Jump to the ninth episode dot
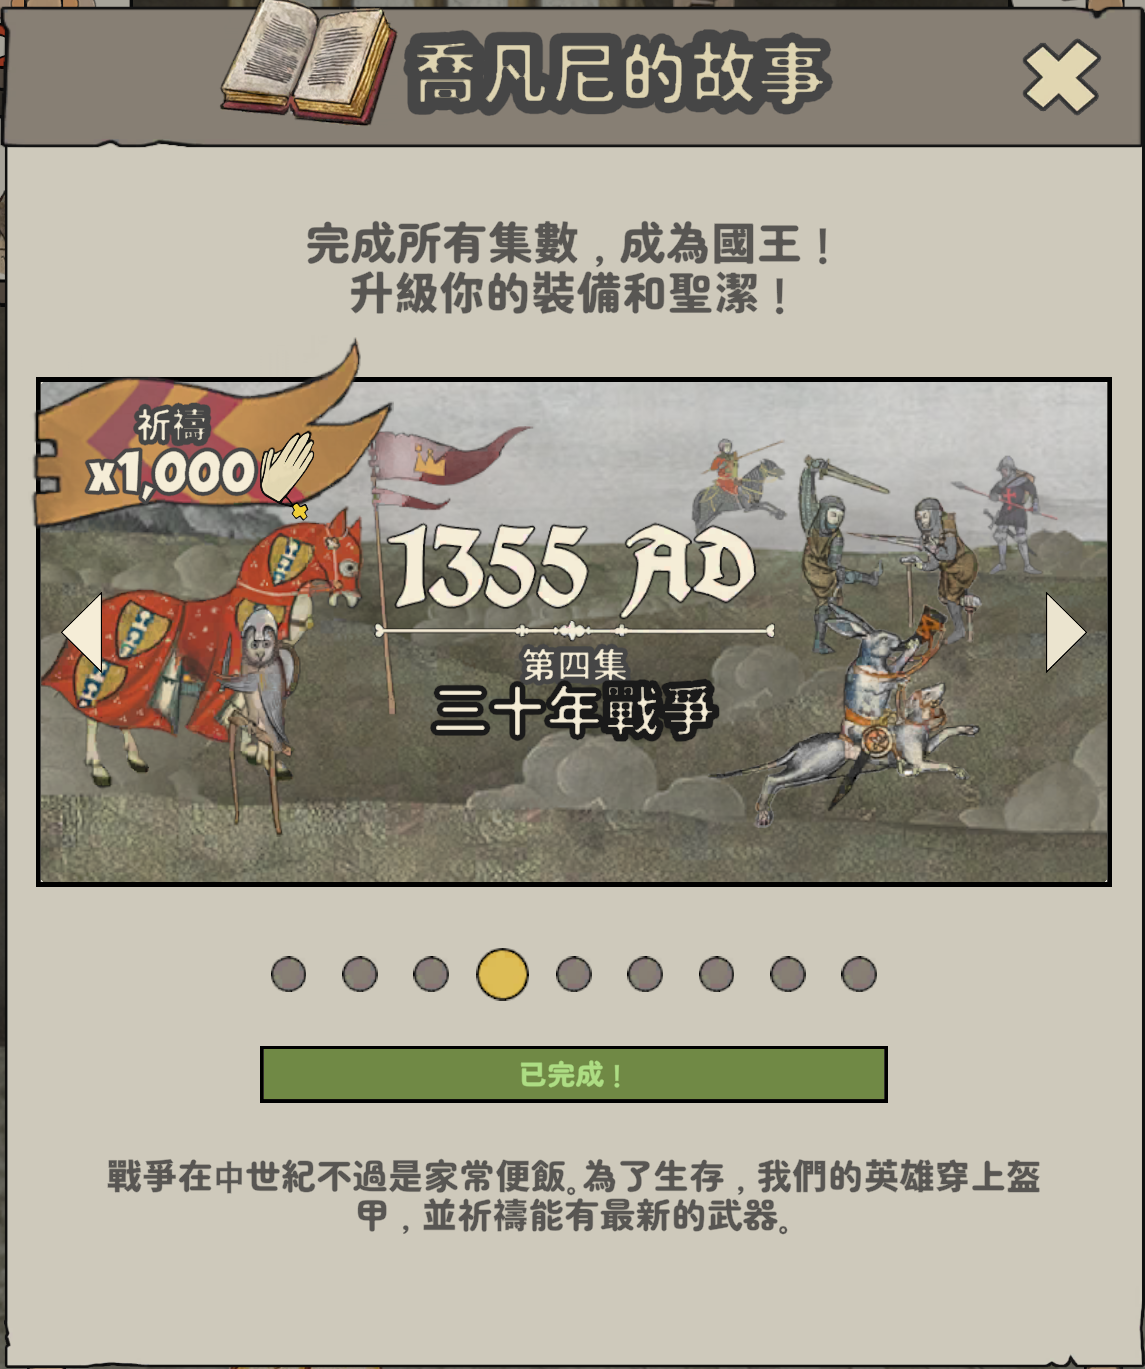 (x=859, y=974)
